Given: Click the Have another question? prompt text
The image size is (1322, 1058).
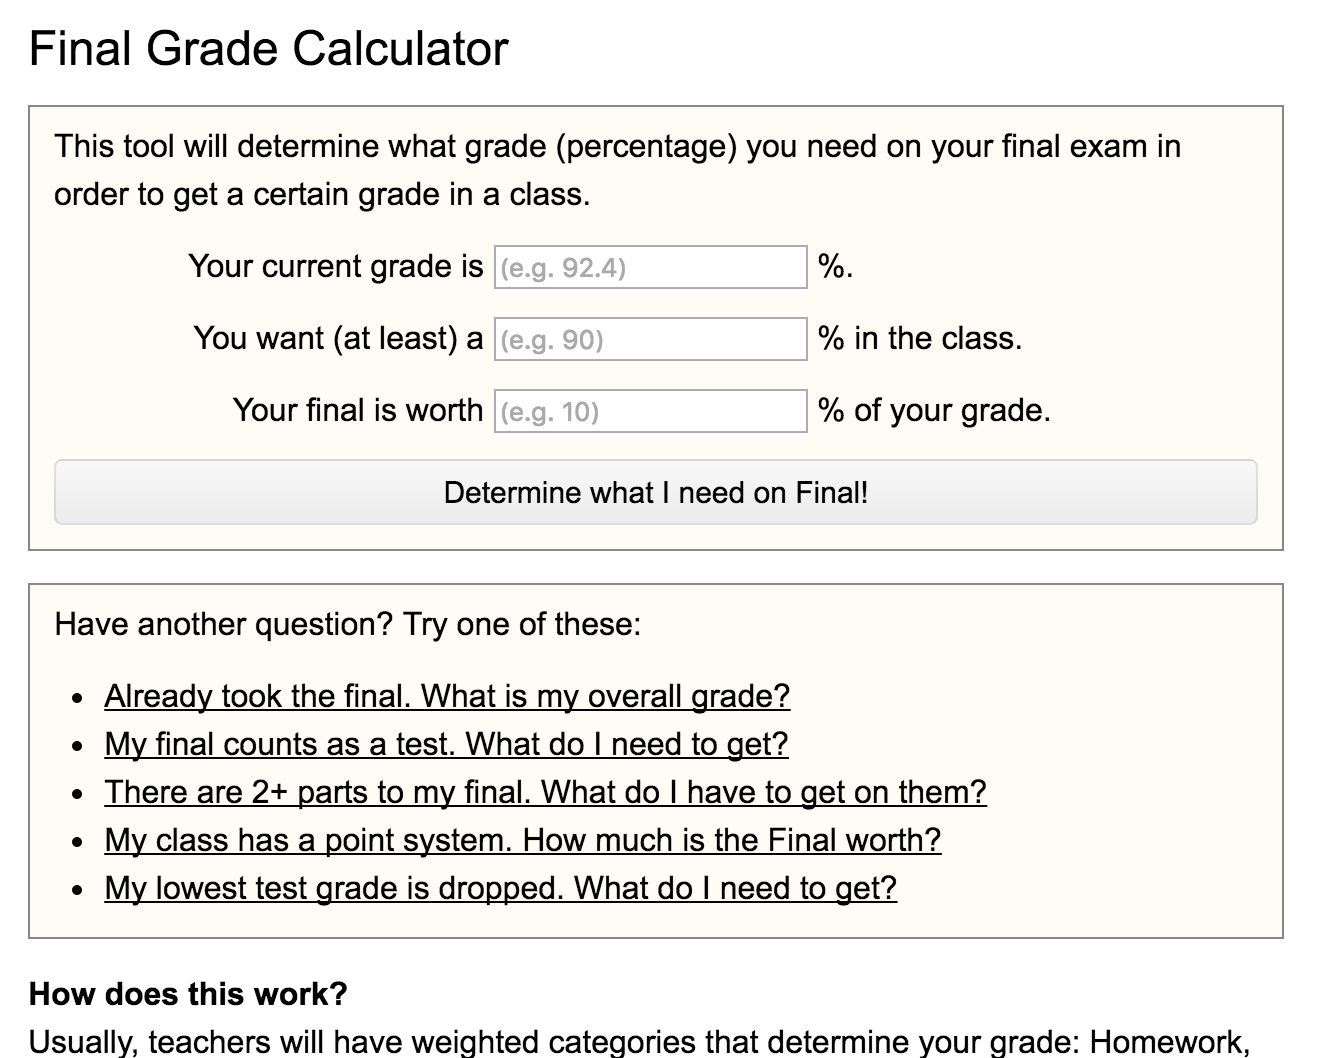Looking at the screenshot, I should click(x=347, y=624).
